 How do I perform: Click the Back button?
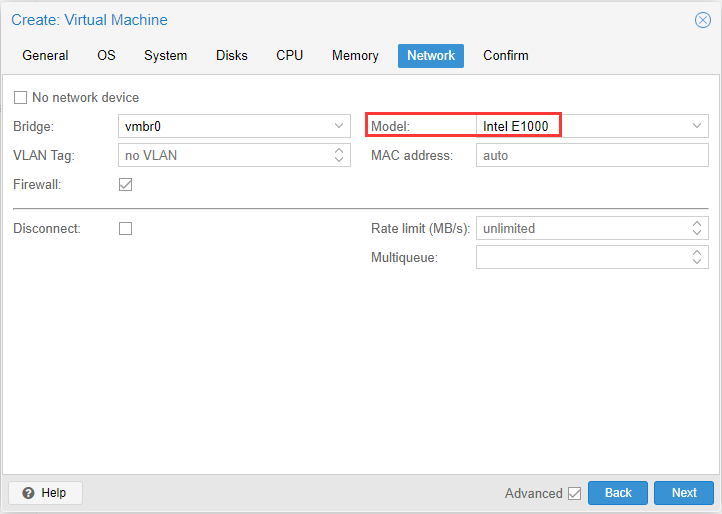coord(618,493)
